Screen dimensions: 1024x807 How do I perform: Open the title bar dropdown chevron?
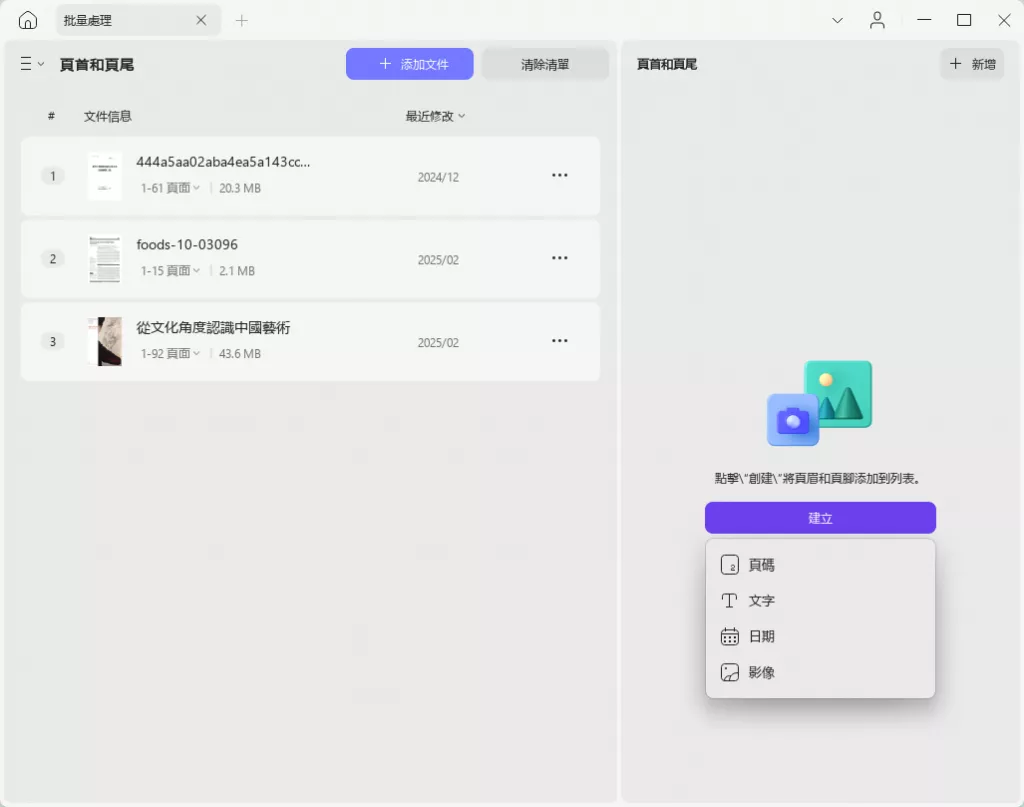coord(837,21)
